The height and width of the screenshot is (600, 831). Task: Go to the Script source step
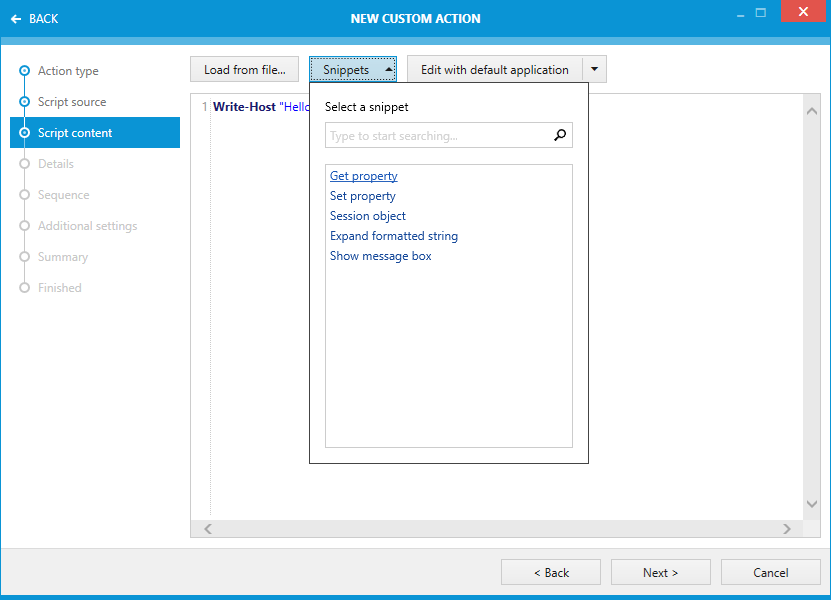[x=72, y=102]
